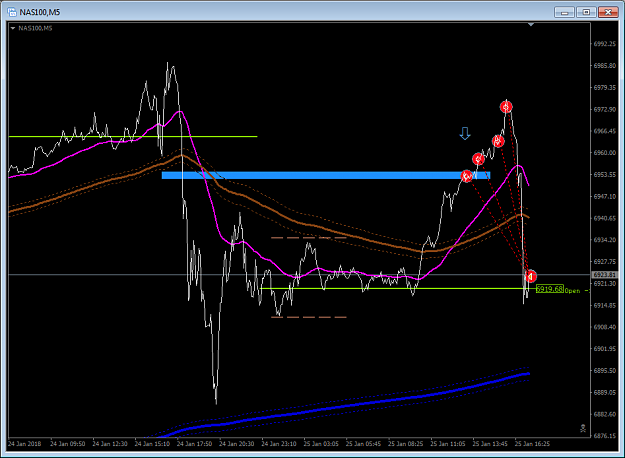Minimize the NAS100,M5 chart window
Screen dimensions: 625x458
click(x=564, y=12)
